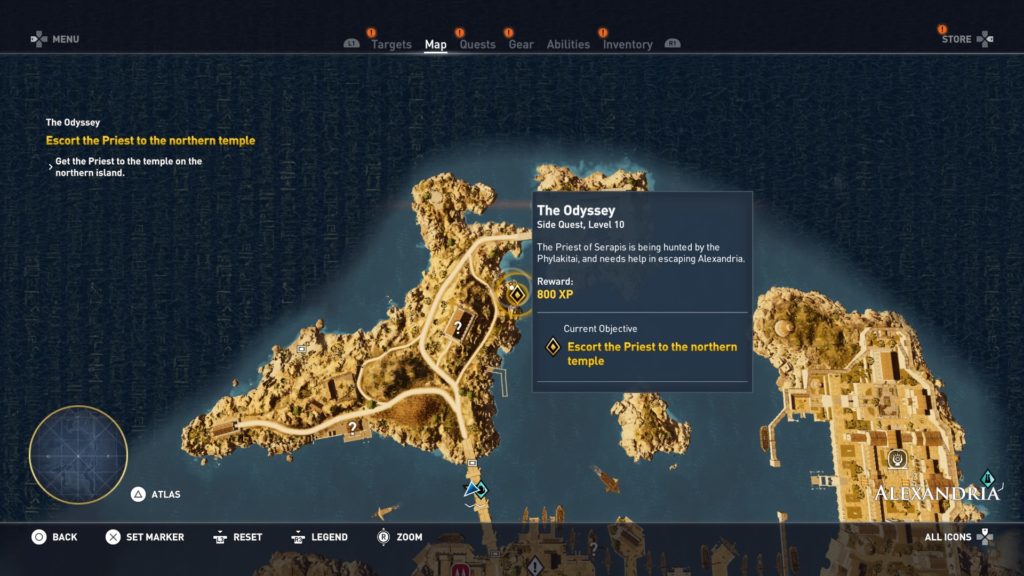Image resolution: width=1024 pixels, height=576 pixels.
Task: Click the Legend d-pad icon
Action: click(298, 537)
